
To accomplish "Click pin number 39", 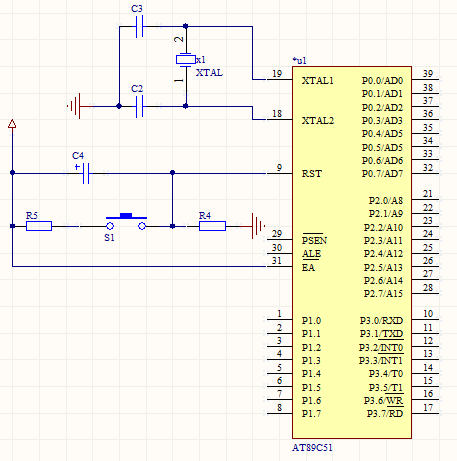I will click(428, 73).
